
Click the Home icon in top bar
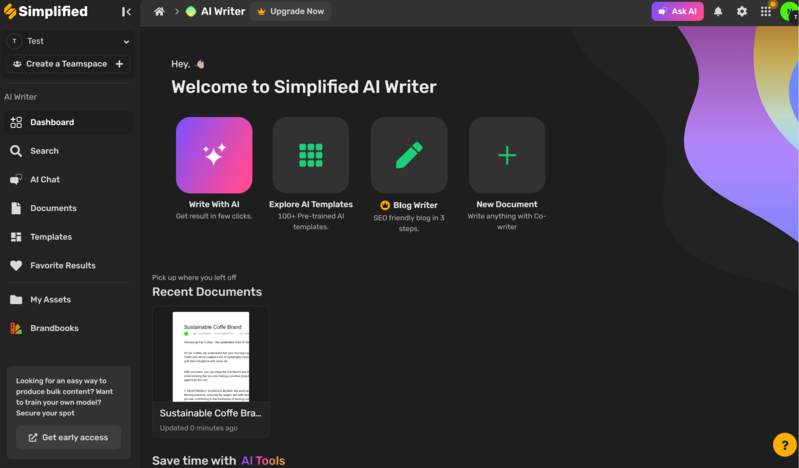159,12
